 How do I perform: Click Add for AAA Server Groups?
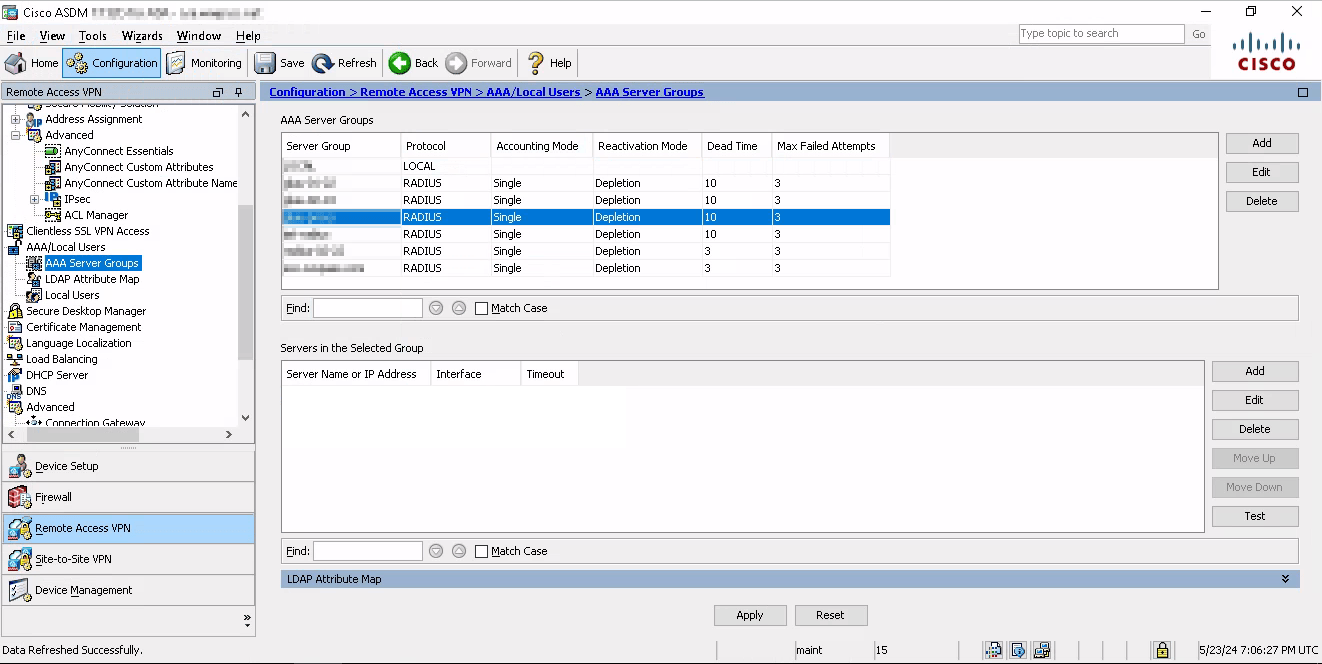[1261, 143]
